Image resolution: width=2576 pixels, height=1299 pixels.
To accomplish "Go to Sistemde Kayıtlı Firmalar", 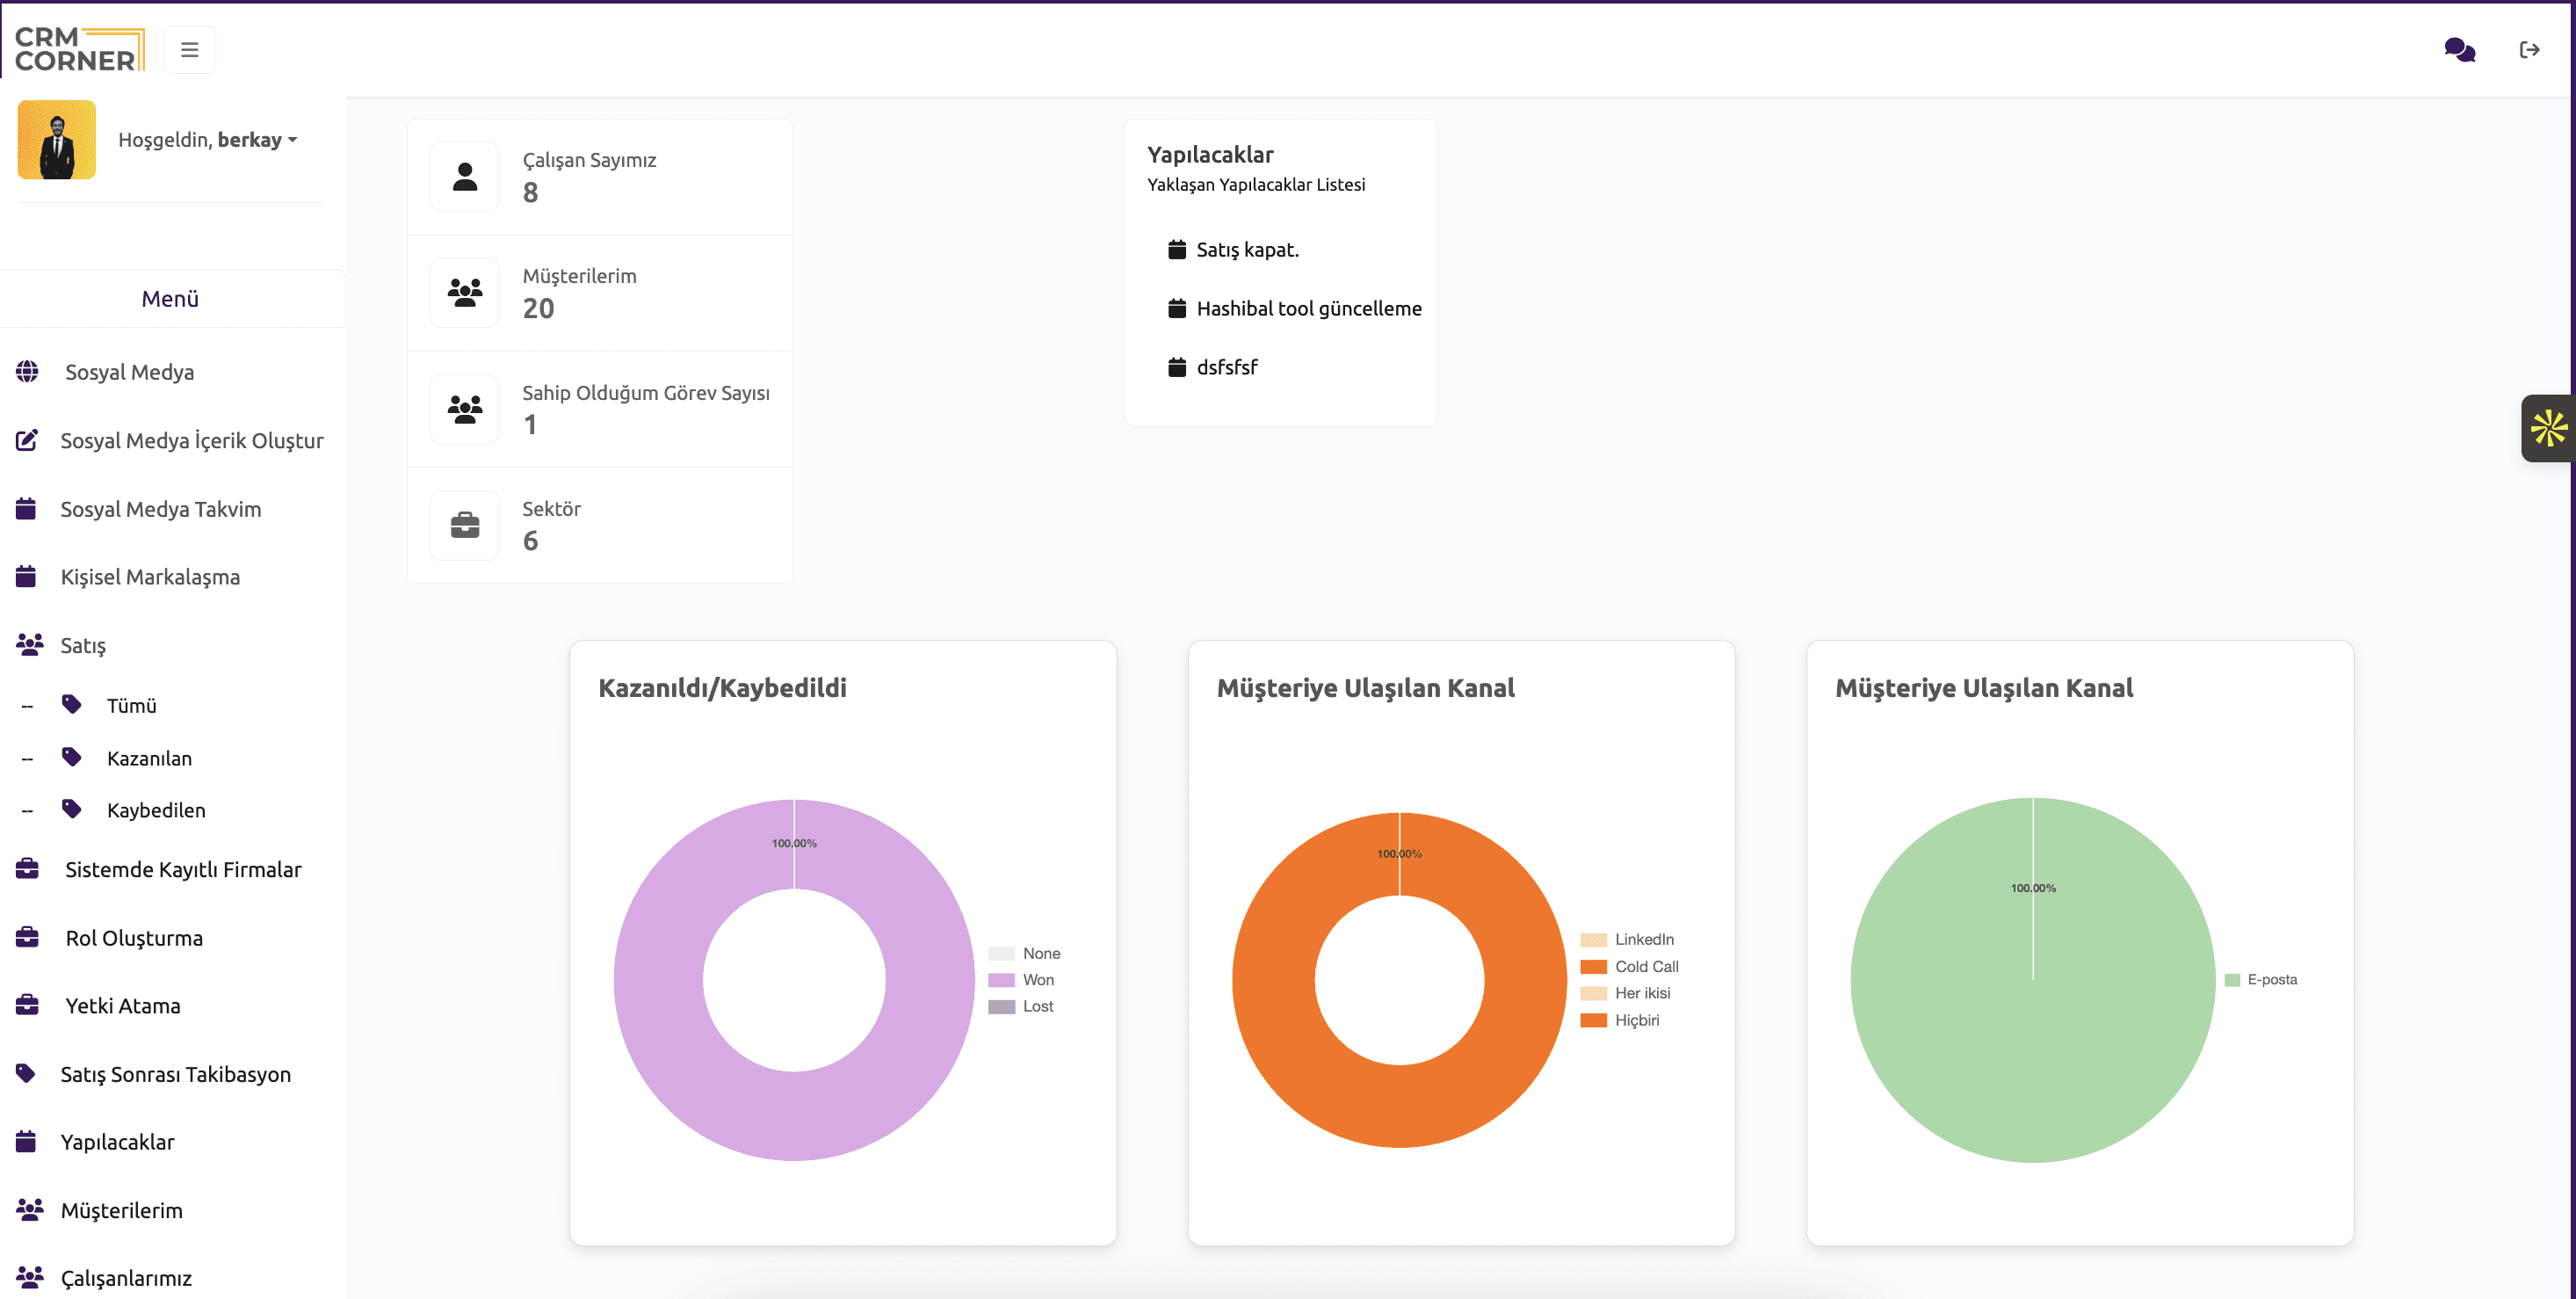I will click(x=183, y=869).
